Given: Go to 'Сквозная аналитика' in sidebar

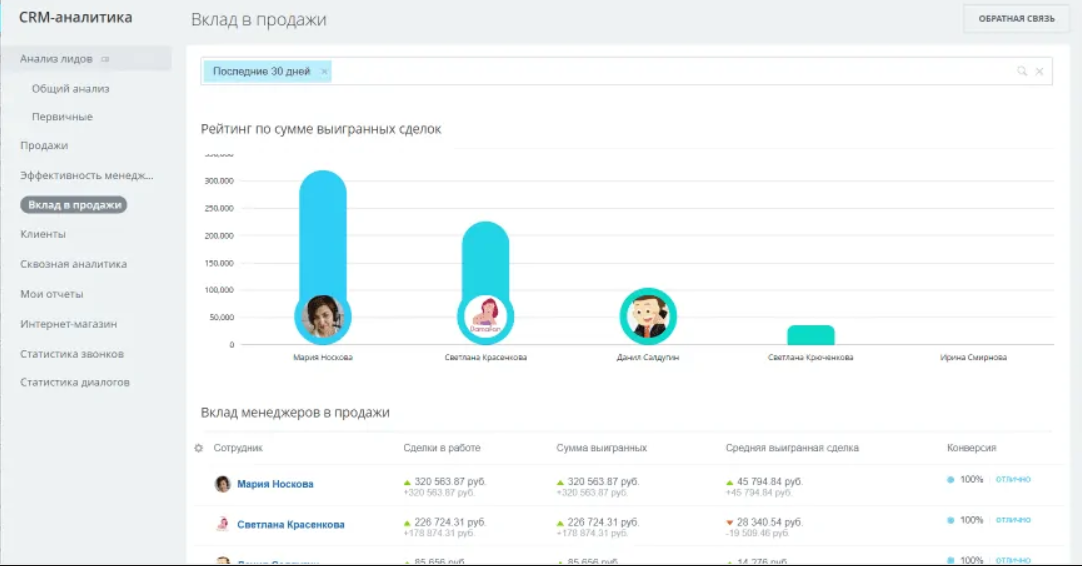Looking at the screenshot, I should point(73,265).
